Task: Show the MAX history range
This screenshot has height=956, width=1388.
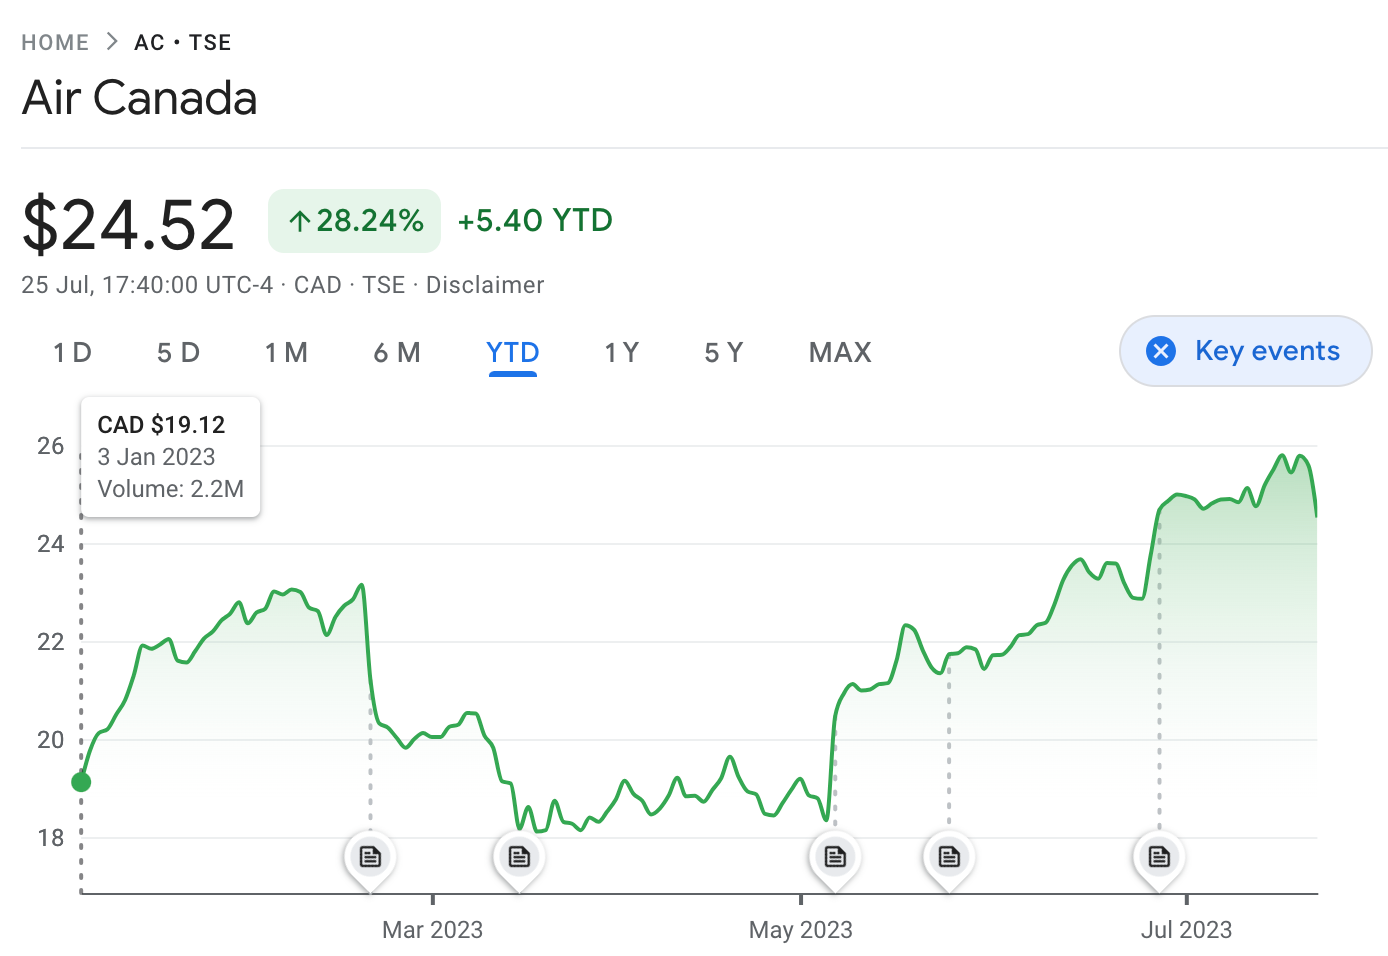Action: (x=840, y=353)
